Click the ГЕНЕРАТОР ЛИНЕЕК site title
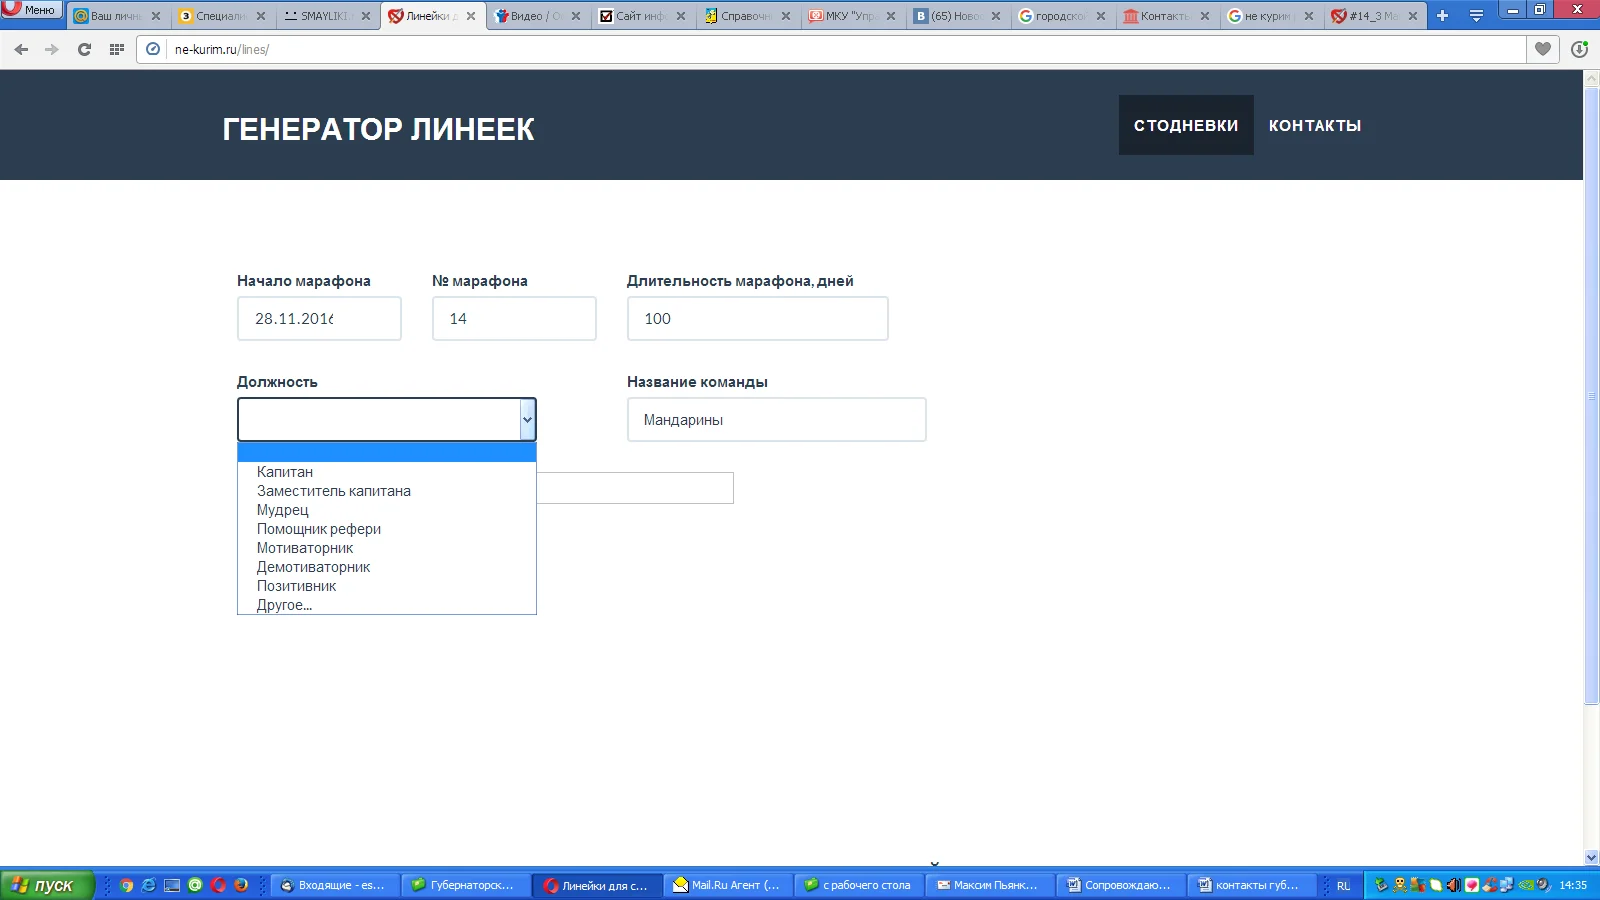Screen dimensions: 1600x900 378,129
